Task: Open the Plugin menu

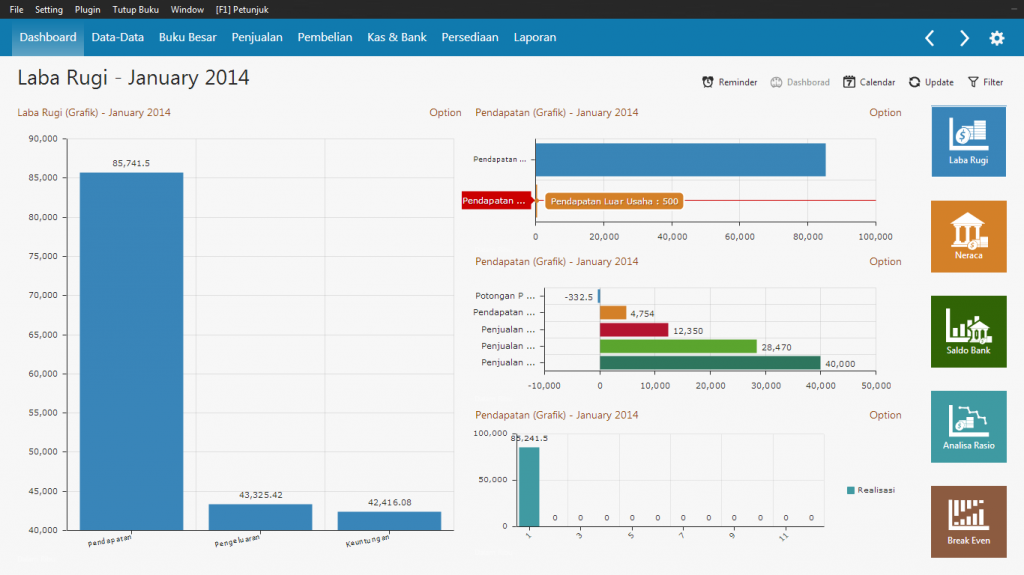Action: point(87,9)
